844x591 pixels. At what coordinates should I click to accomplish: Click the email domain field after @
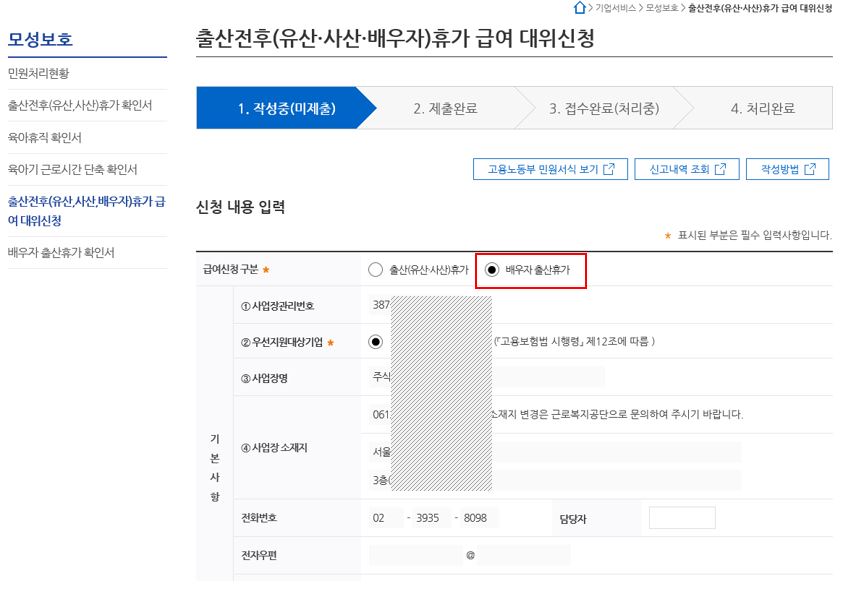(523, 555)
